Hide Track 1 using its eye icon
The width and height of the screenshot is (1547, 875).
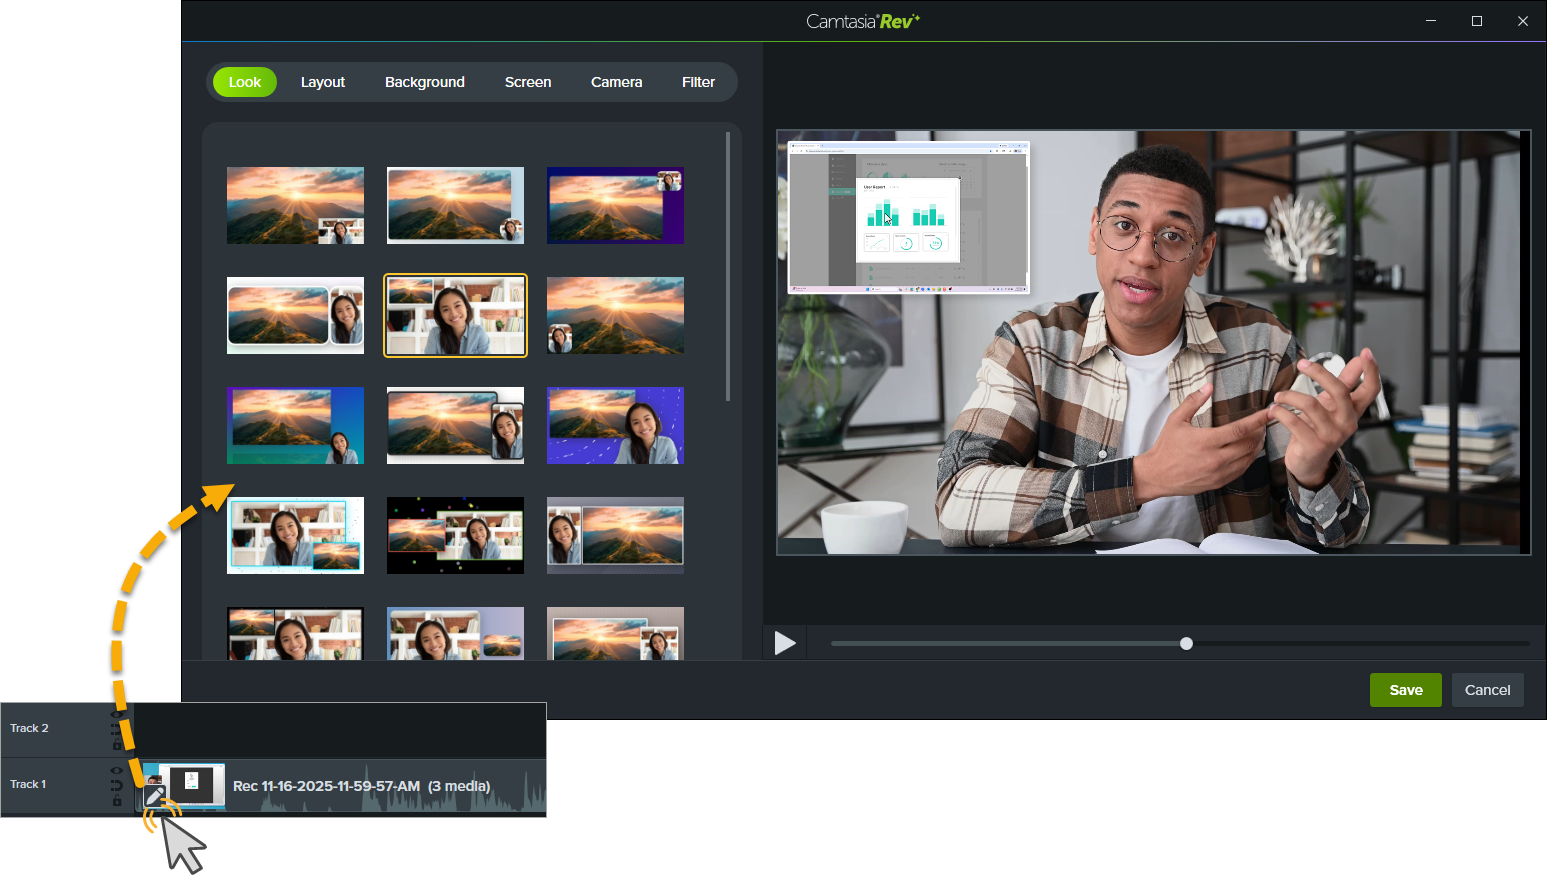click(116, 770)
